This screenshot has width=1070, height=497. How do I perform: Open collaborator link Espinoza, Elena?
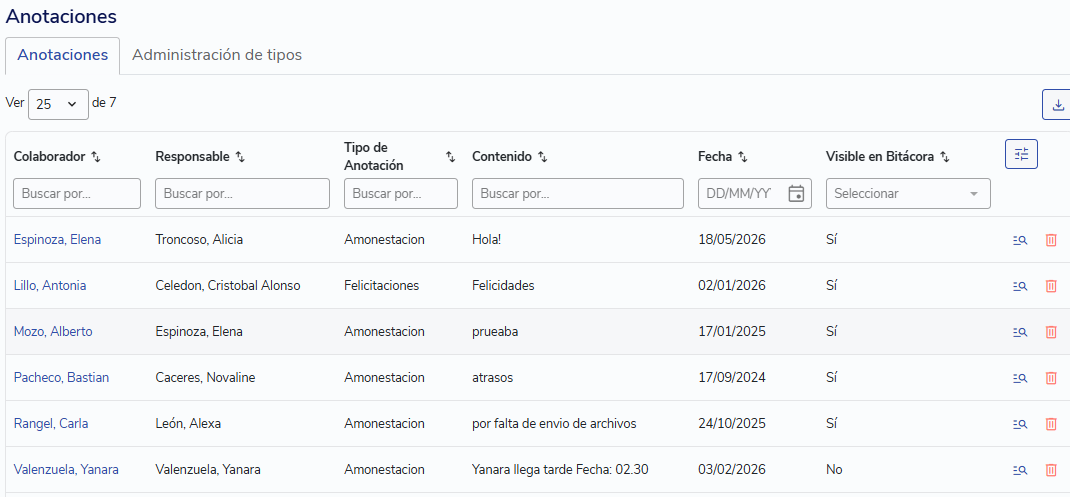[57, 240]
